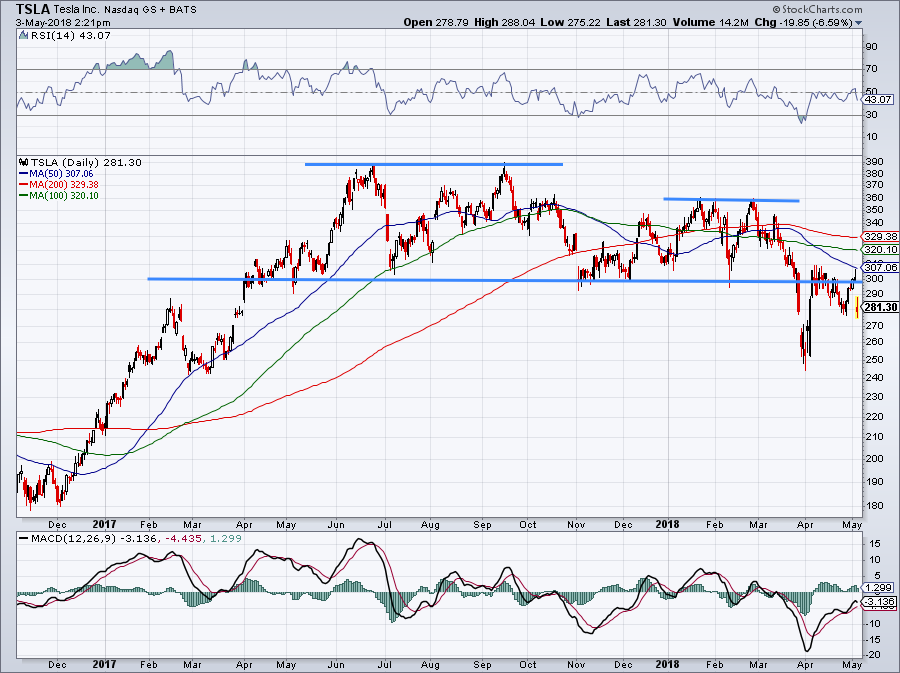Click the Volume 14.2M value
The image size is (900, 673).
click(710, 22)
